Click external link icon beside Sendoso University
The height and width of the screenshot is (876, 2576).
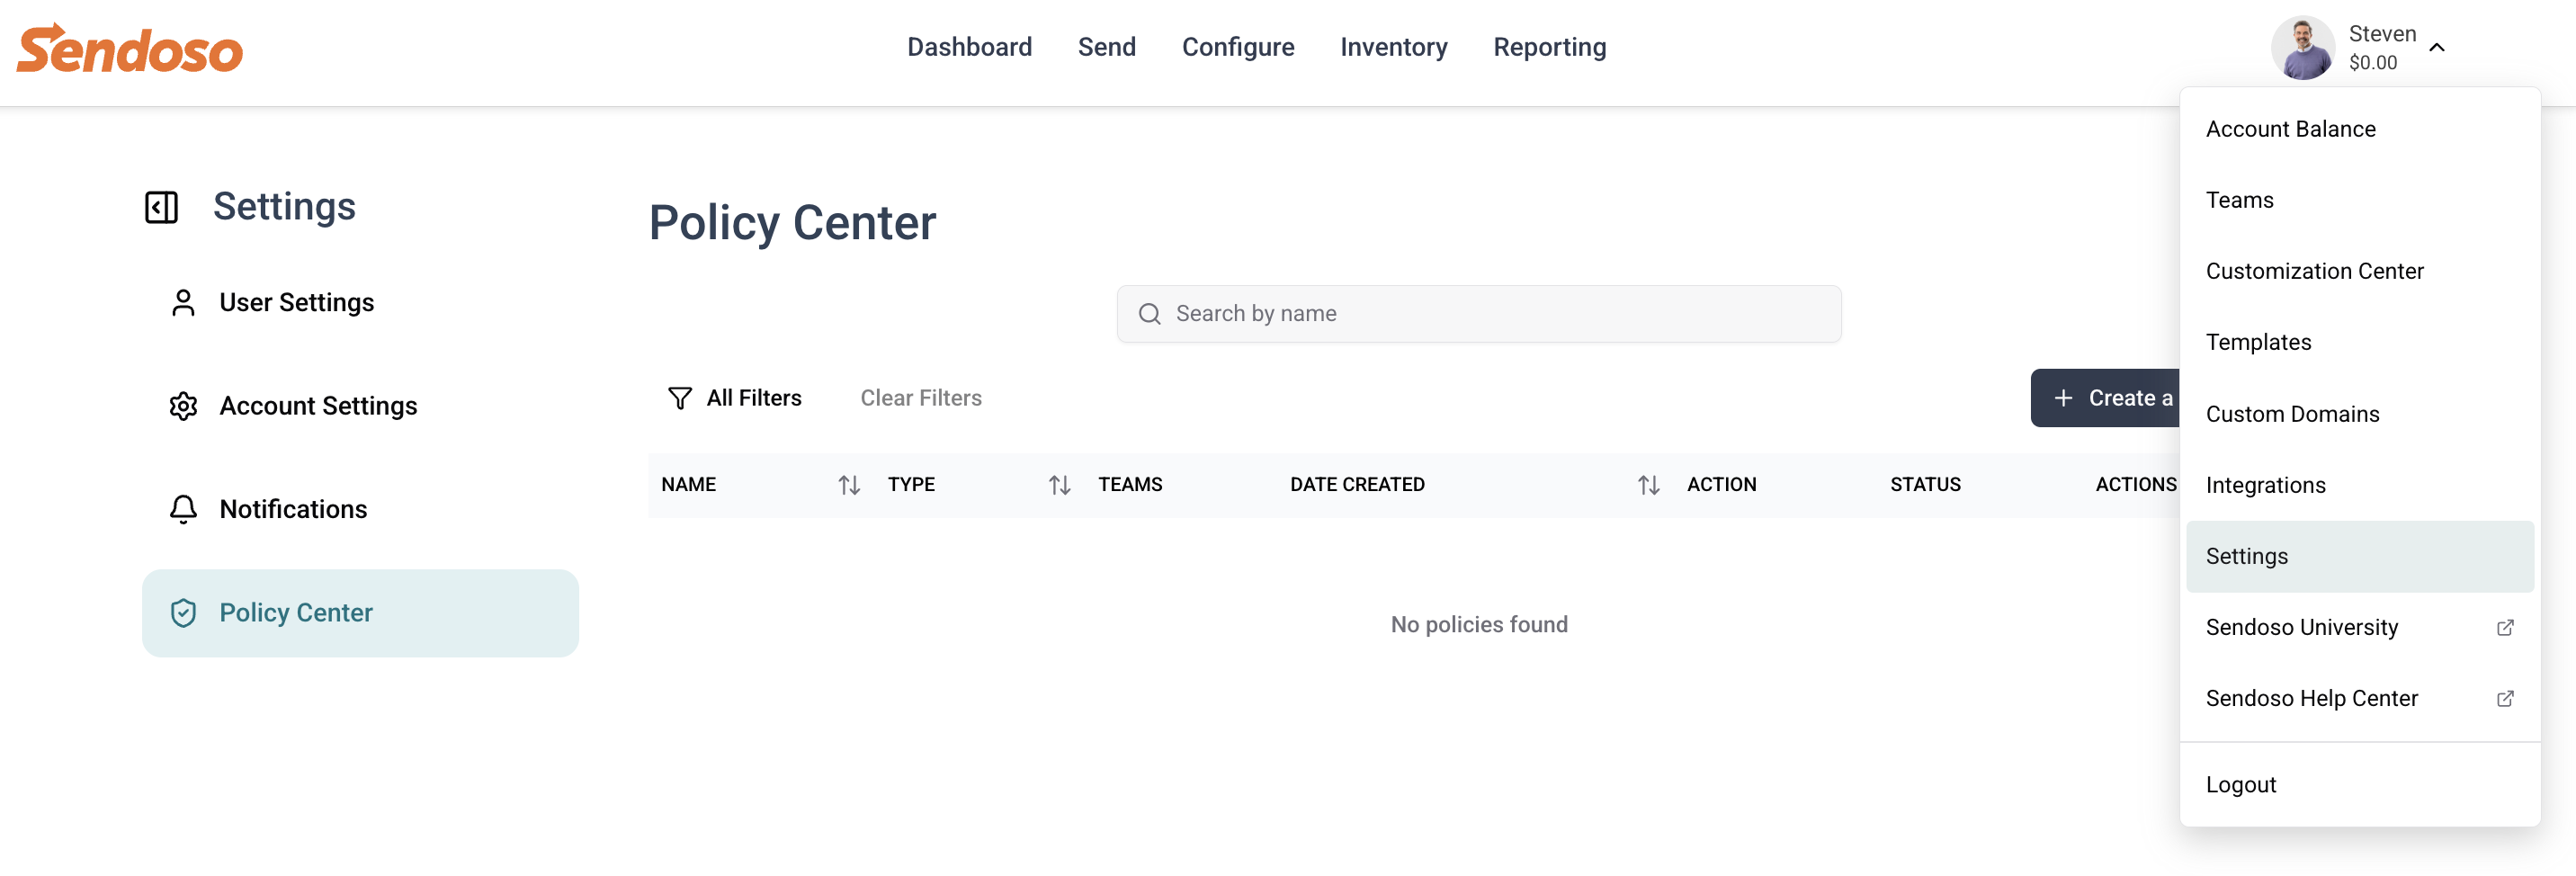click(x=2505, y=627)
